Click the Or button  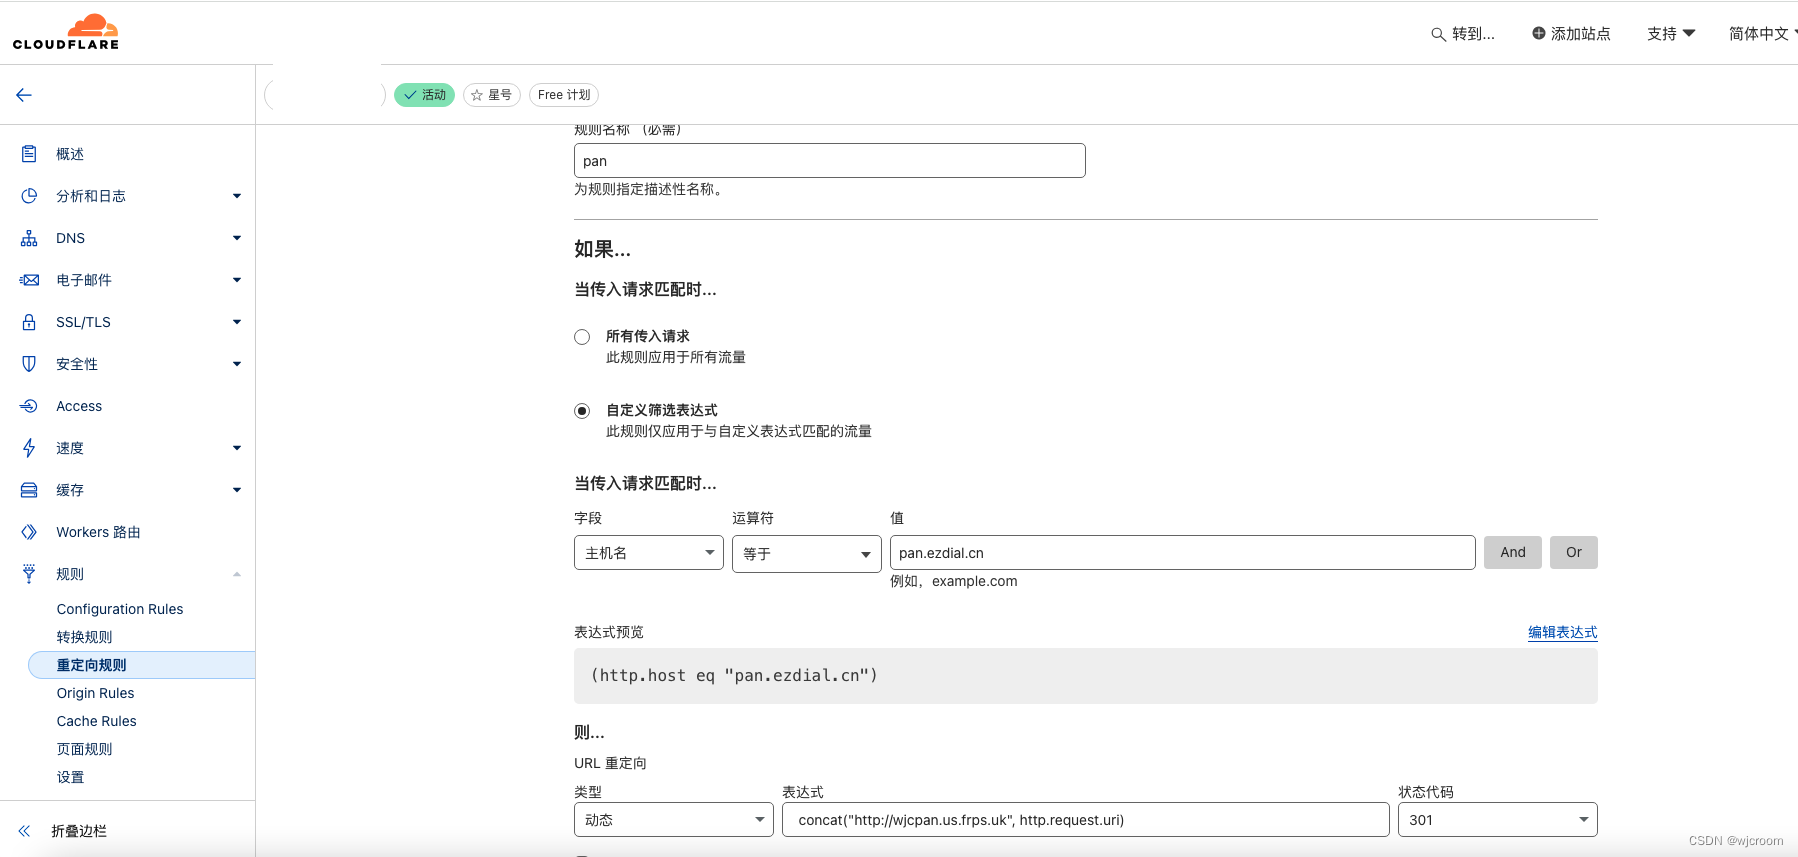point(1574,553)
